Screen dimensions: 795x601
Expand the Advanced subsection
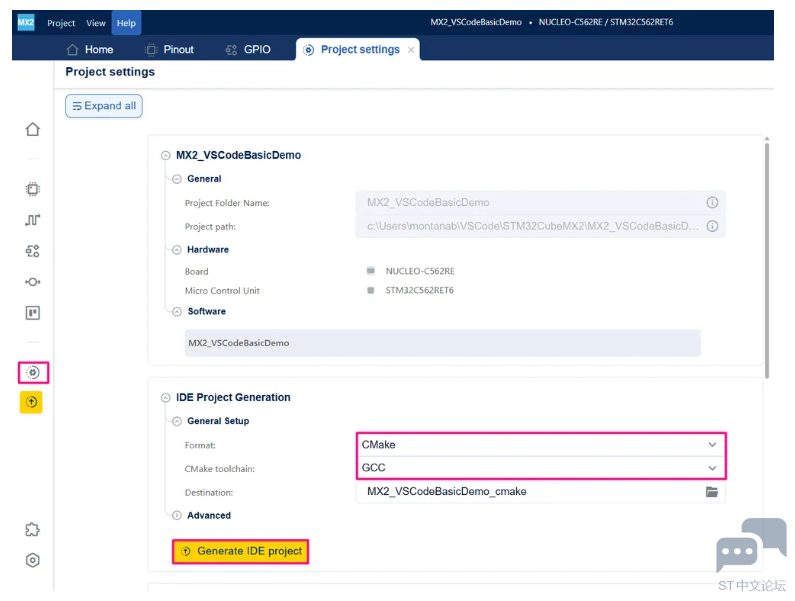(176, 515)
